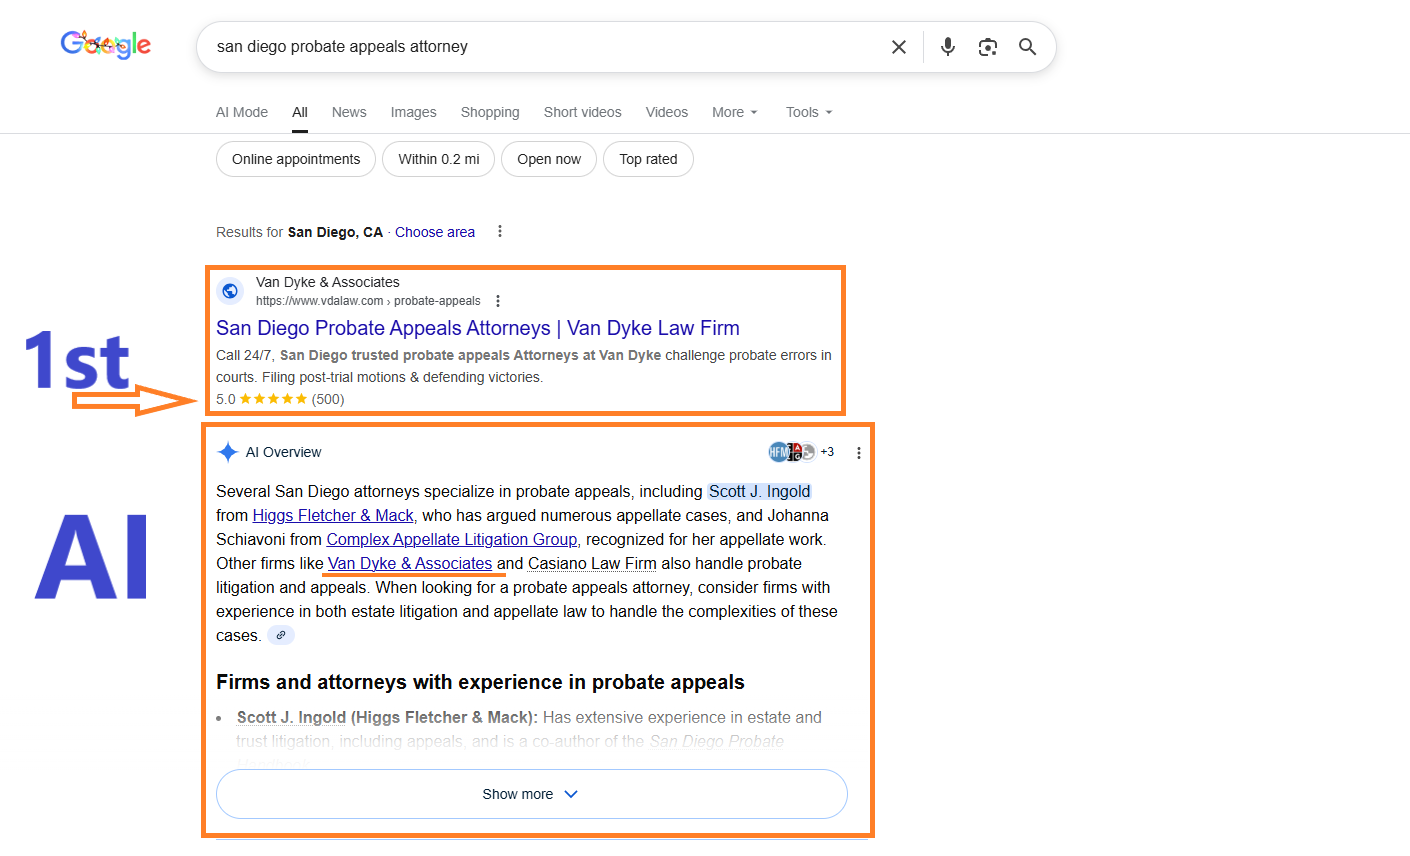This screenshot has width=1410, height=856.
Task: Select the All tab
Action: click(x=300, y=112)
